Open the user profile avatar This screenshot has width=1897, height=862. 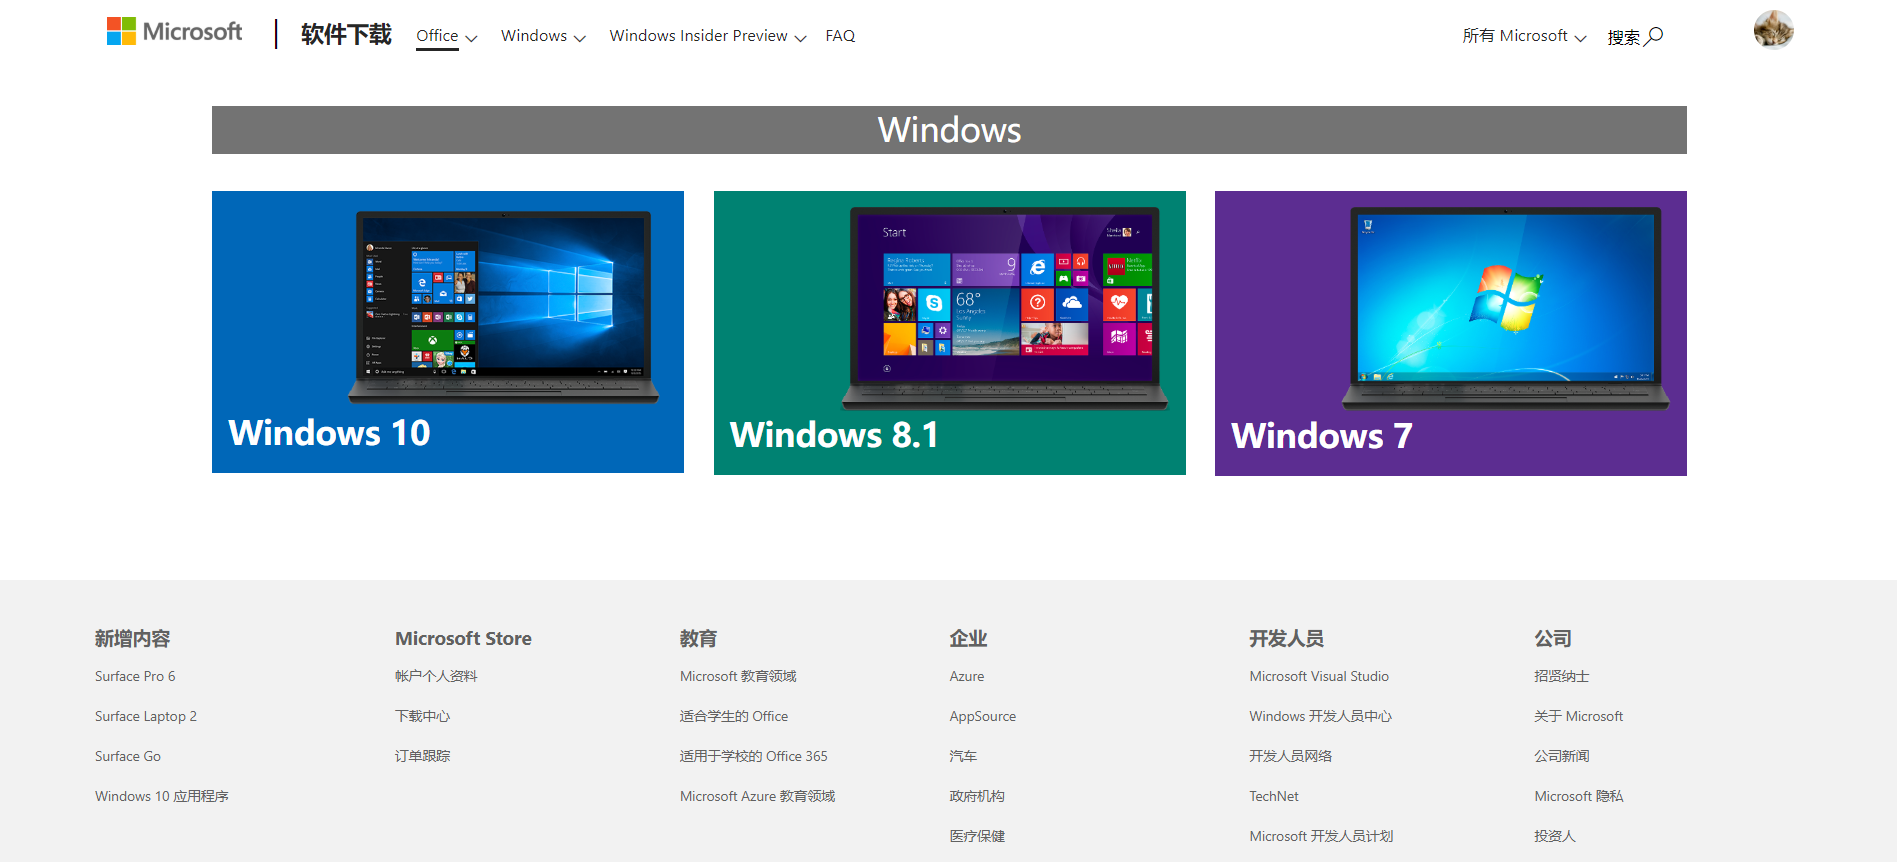[1773, 29]
